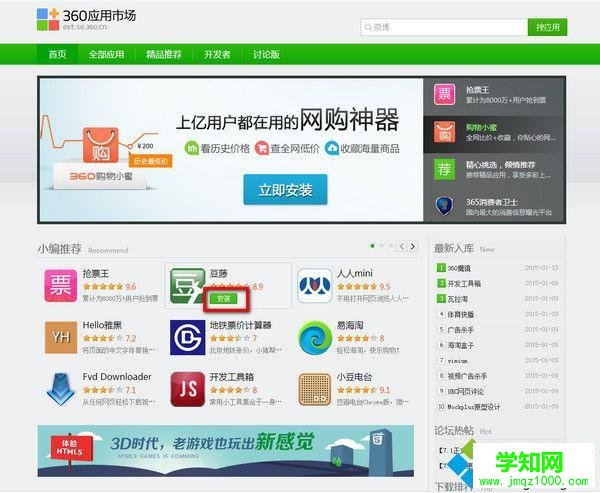The image size is (600, 493).
Task: Click the 人人mini star rating 9.5
Action: click(x=364, y=286)
